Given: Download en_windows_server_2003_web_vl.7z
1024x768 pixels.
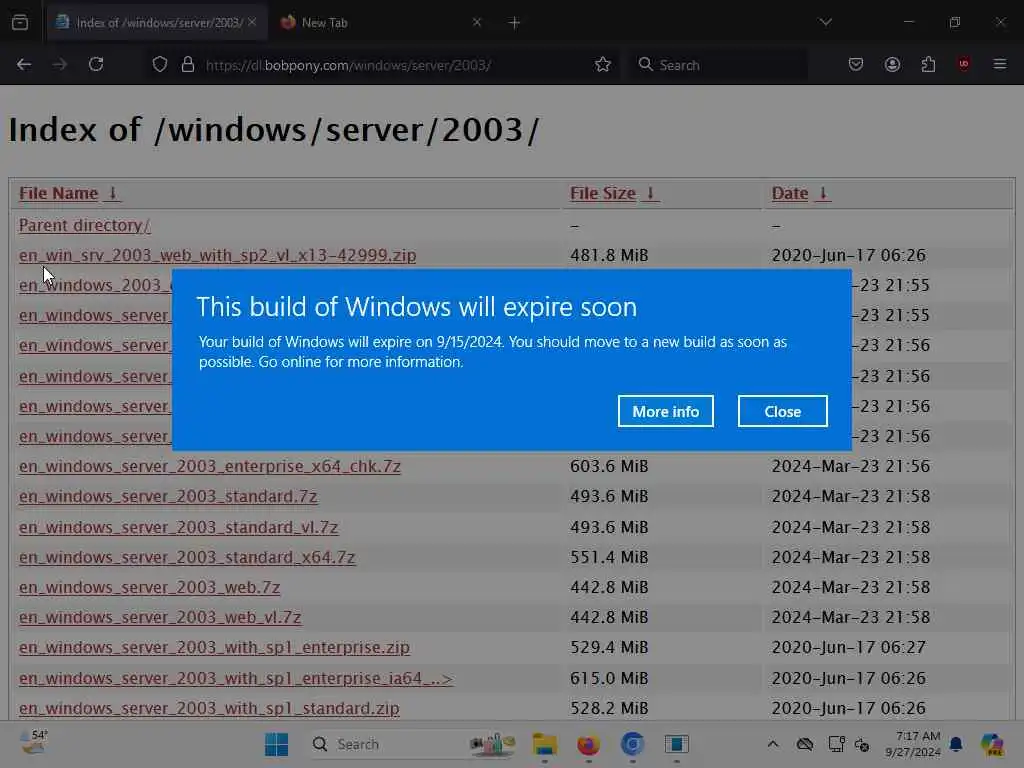Looking at the screenshot, I should 160,617.
